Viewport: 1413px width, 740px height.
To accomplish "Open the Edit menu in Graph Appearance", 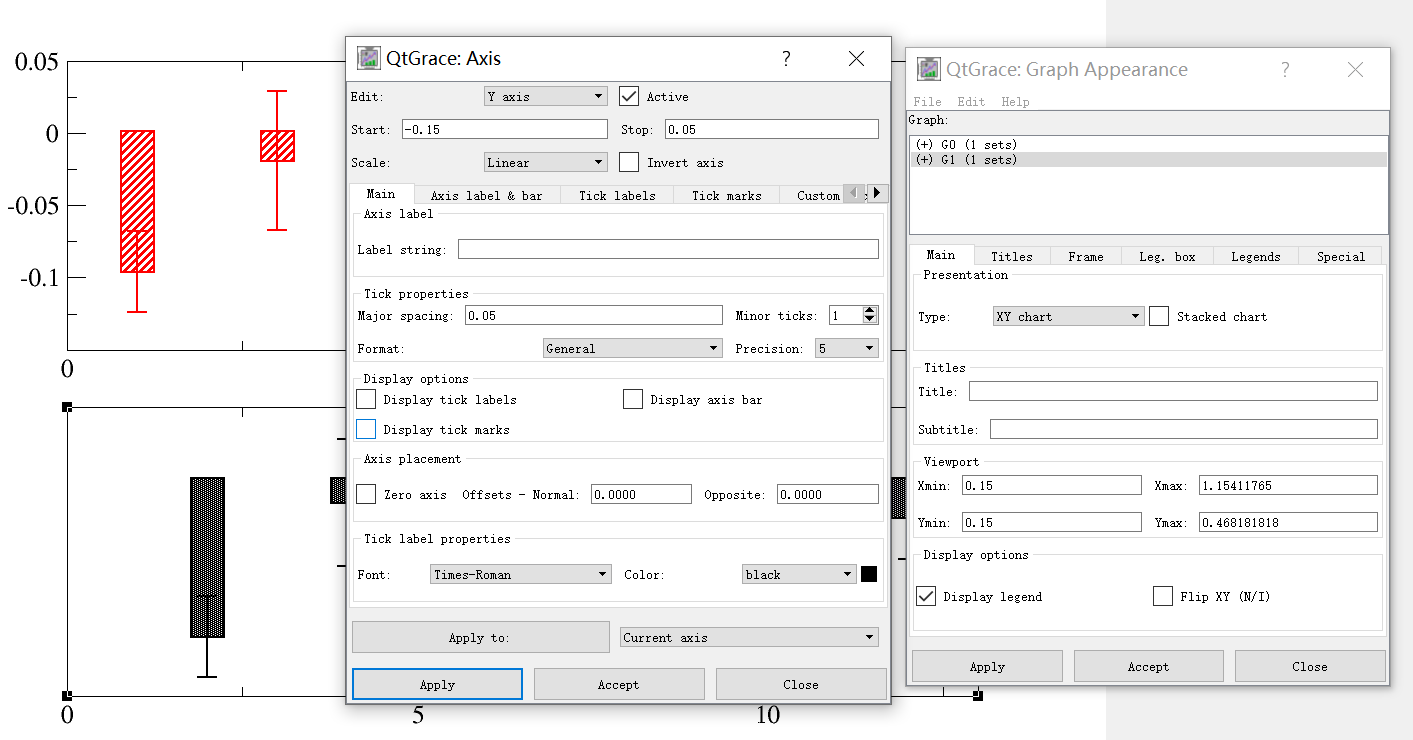I will [x=971, y=101].
